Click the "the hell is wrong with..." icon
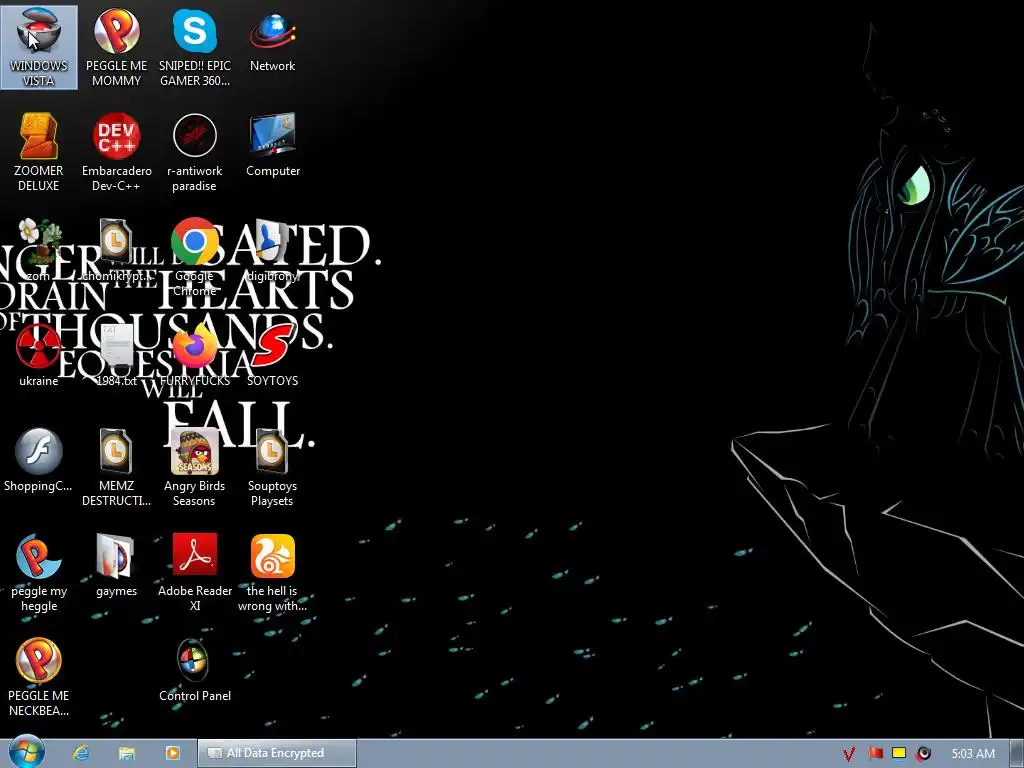Viewport: 1024px width, 768px height. click(x=272, y=573)
